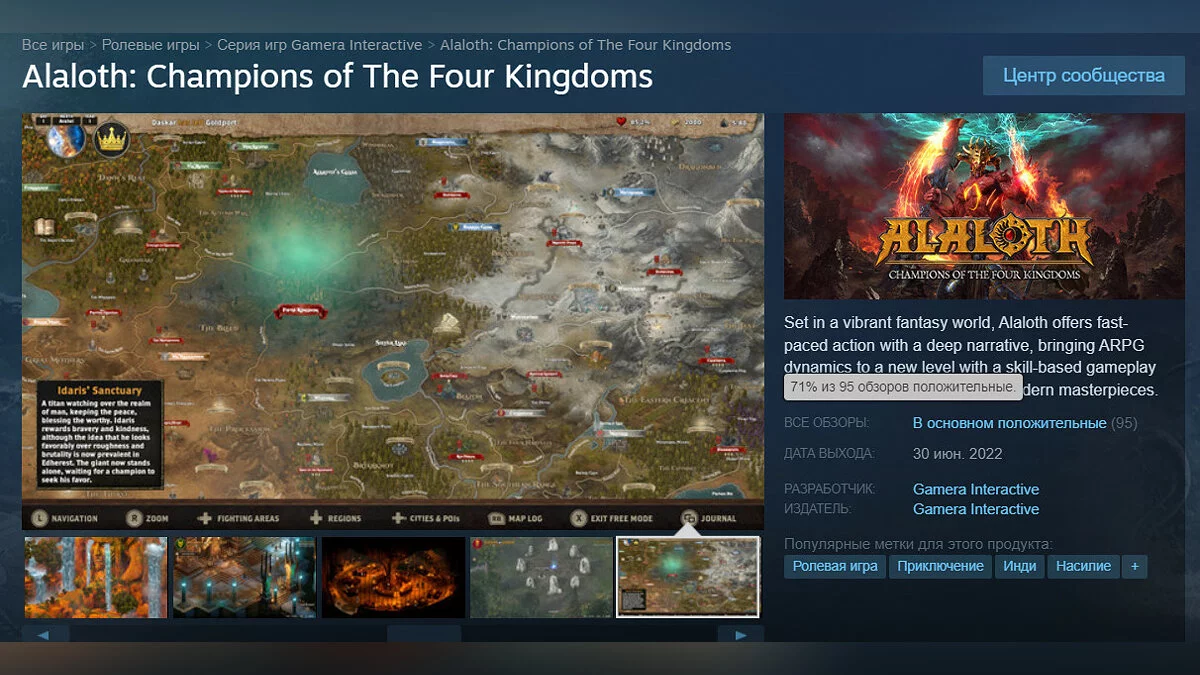Click the plus button to add a tag
Image resolution: width=1200 pixels, height=675 pixels.
coord(1135,566)
